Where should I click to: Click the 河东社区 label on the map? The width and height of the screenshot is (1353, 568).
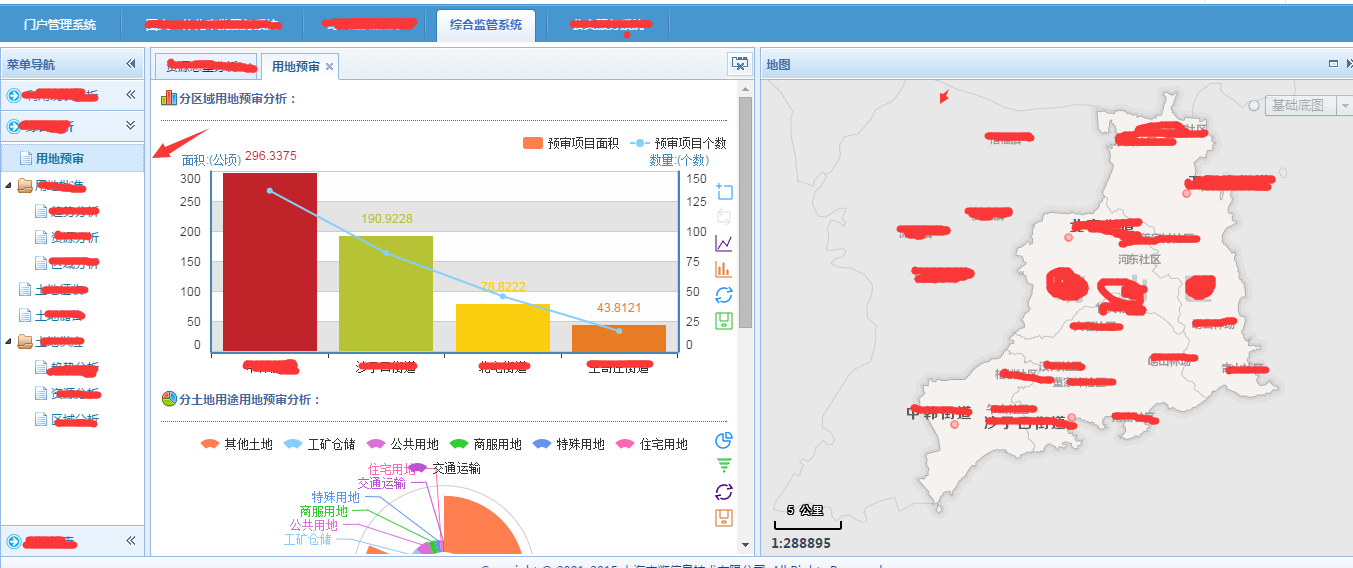1139,259
